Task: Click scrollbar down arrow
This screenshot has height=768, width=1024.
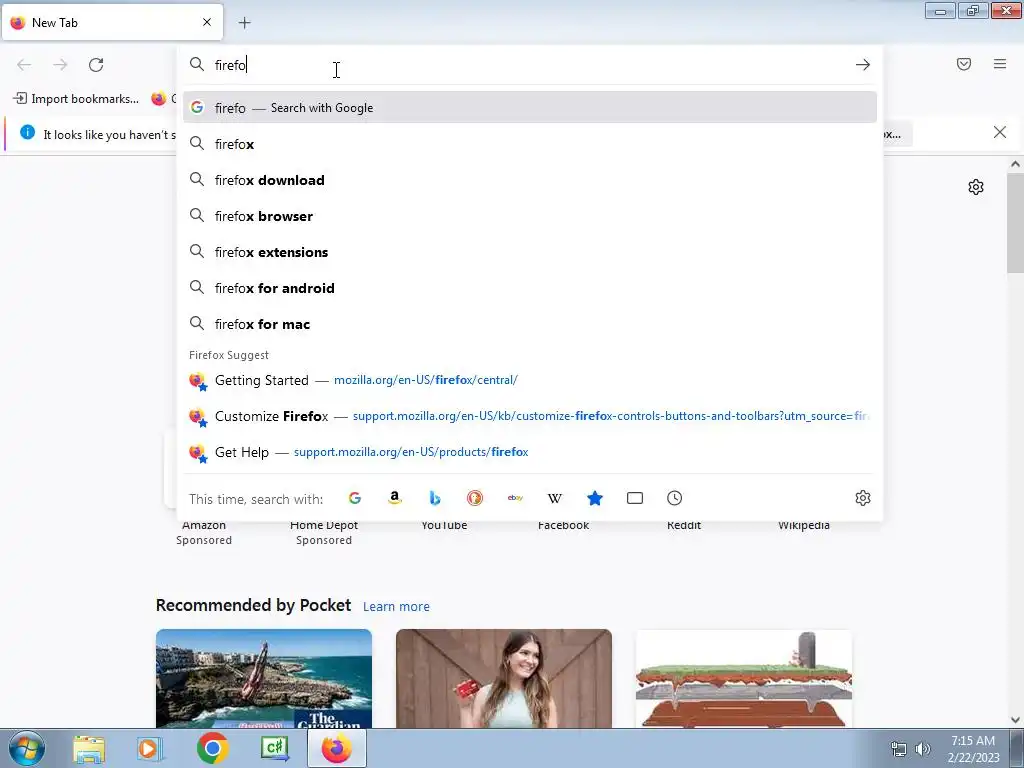Action: point(1015,720)
